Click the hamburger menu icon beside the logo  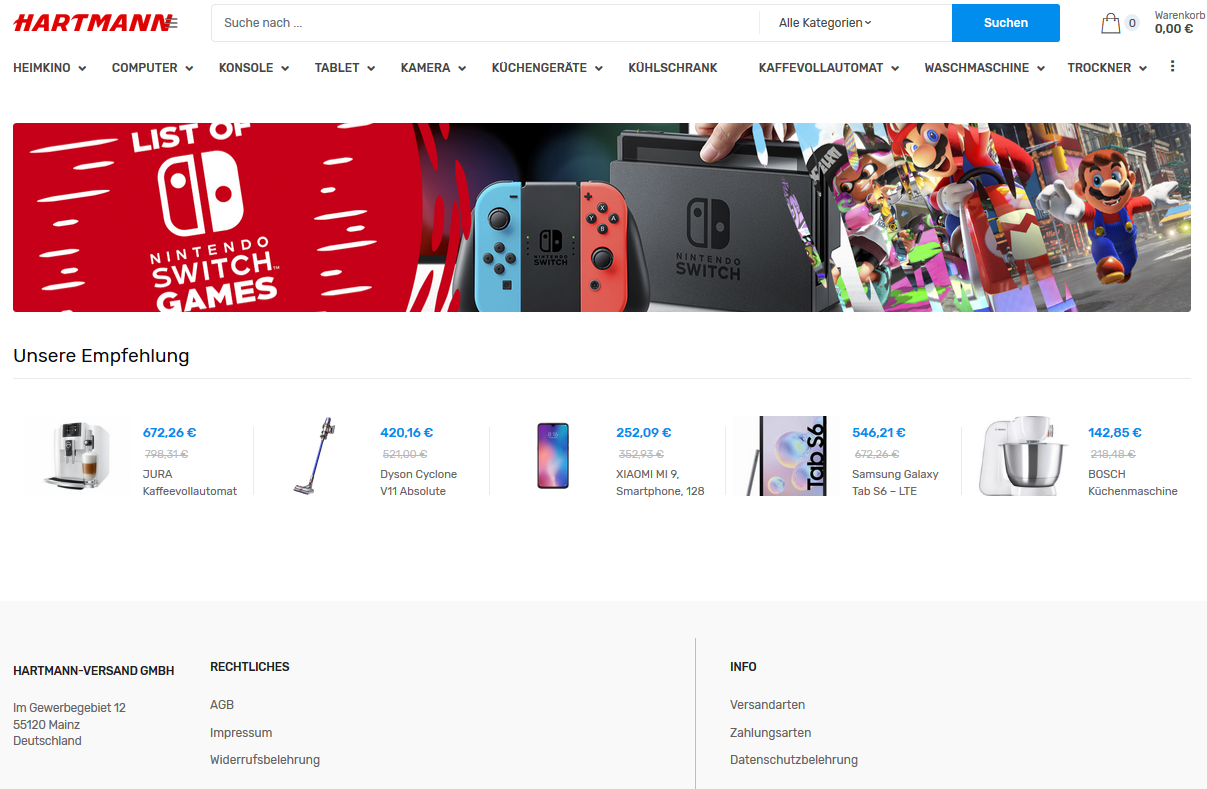(172, 23)
